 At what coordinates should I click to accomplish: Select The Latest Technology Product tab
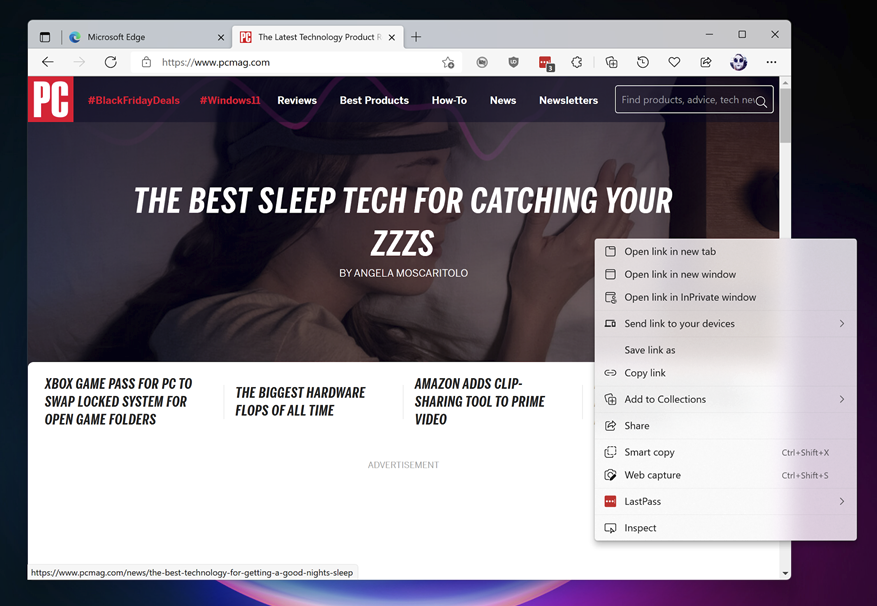tap(318, 37)
